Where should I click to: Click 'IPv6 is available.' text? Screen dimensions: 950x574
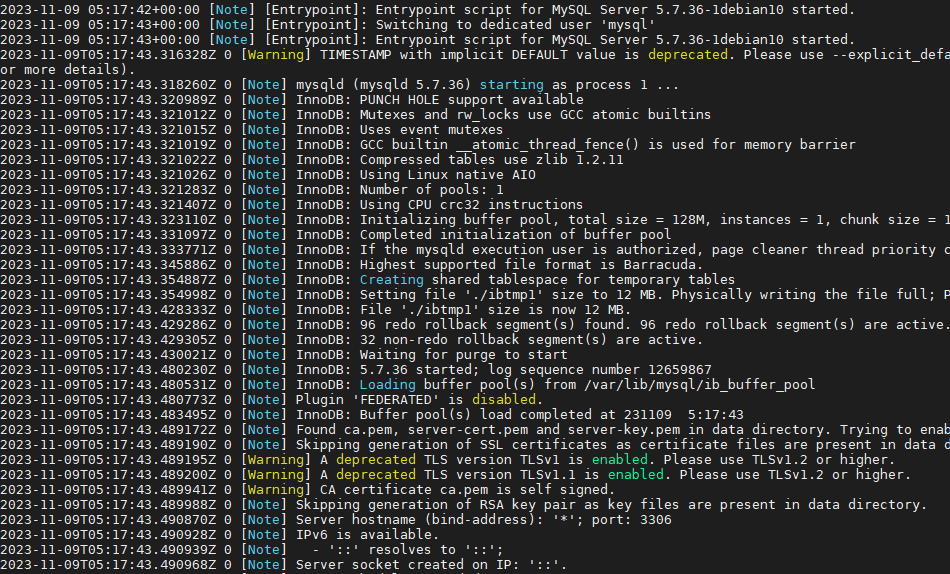click(x=367, y=535)
